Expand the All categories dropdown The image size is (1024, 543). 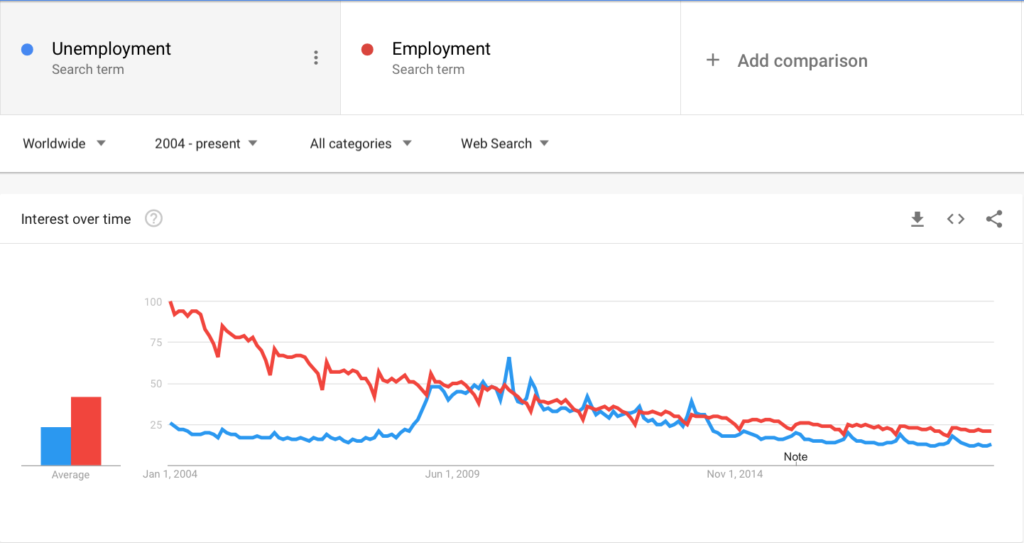coord(360,143)
